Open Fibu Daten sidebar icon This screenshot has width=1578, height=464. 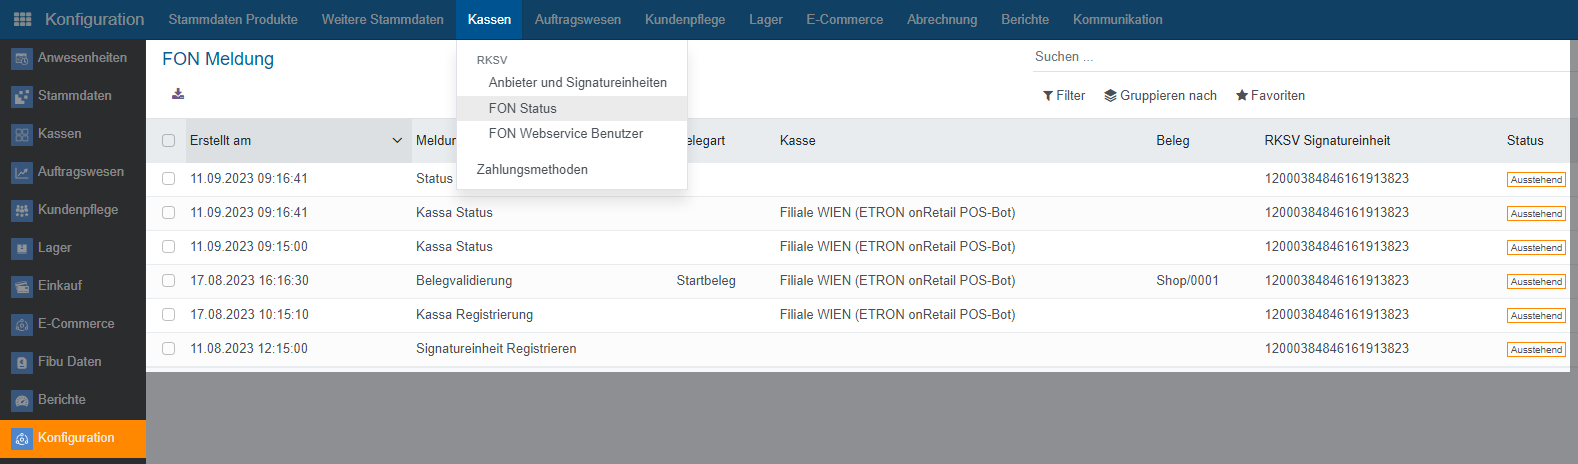coord(22,363)
